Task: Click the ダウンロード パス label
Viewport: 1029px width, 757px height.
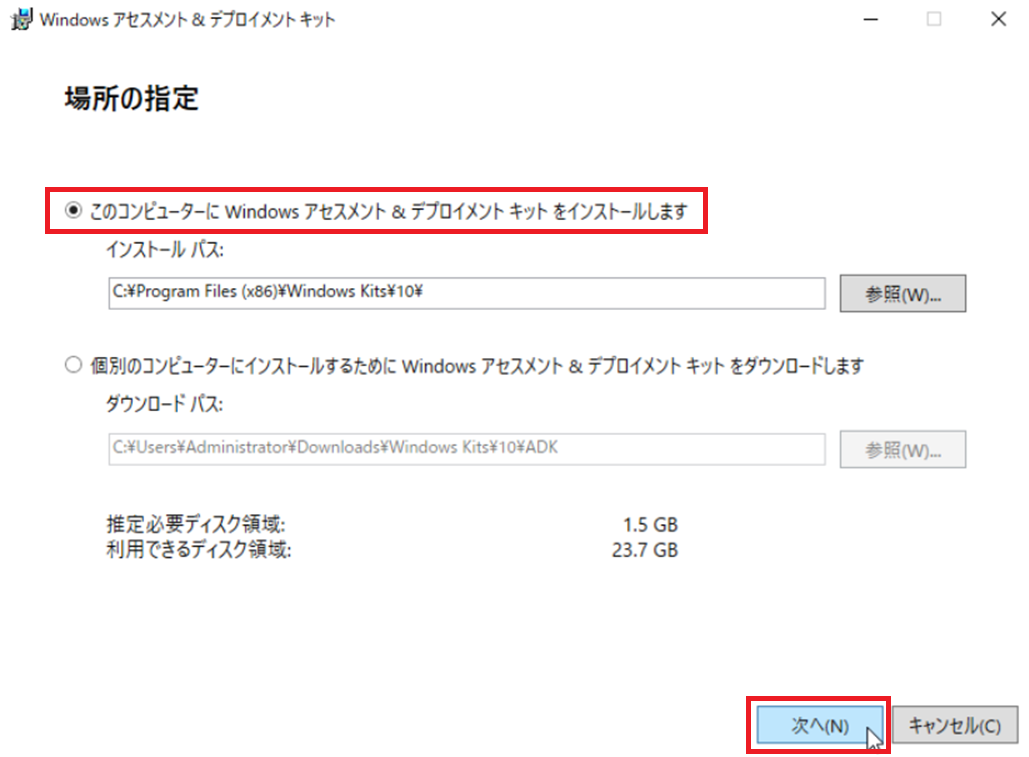Action: (x=165, y=403)
